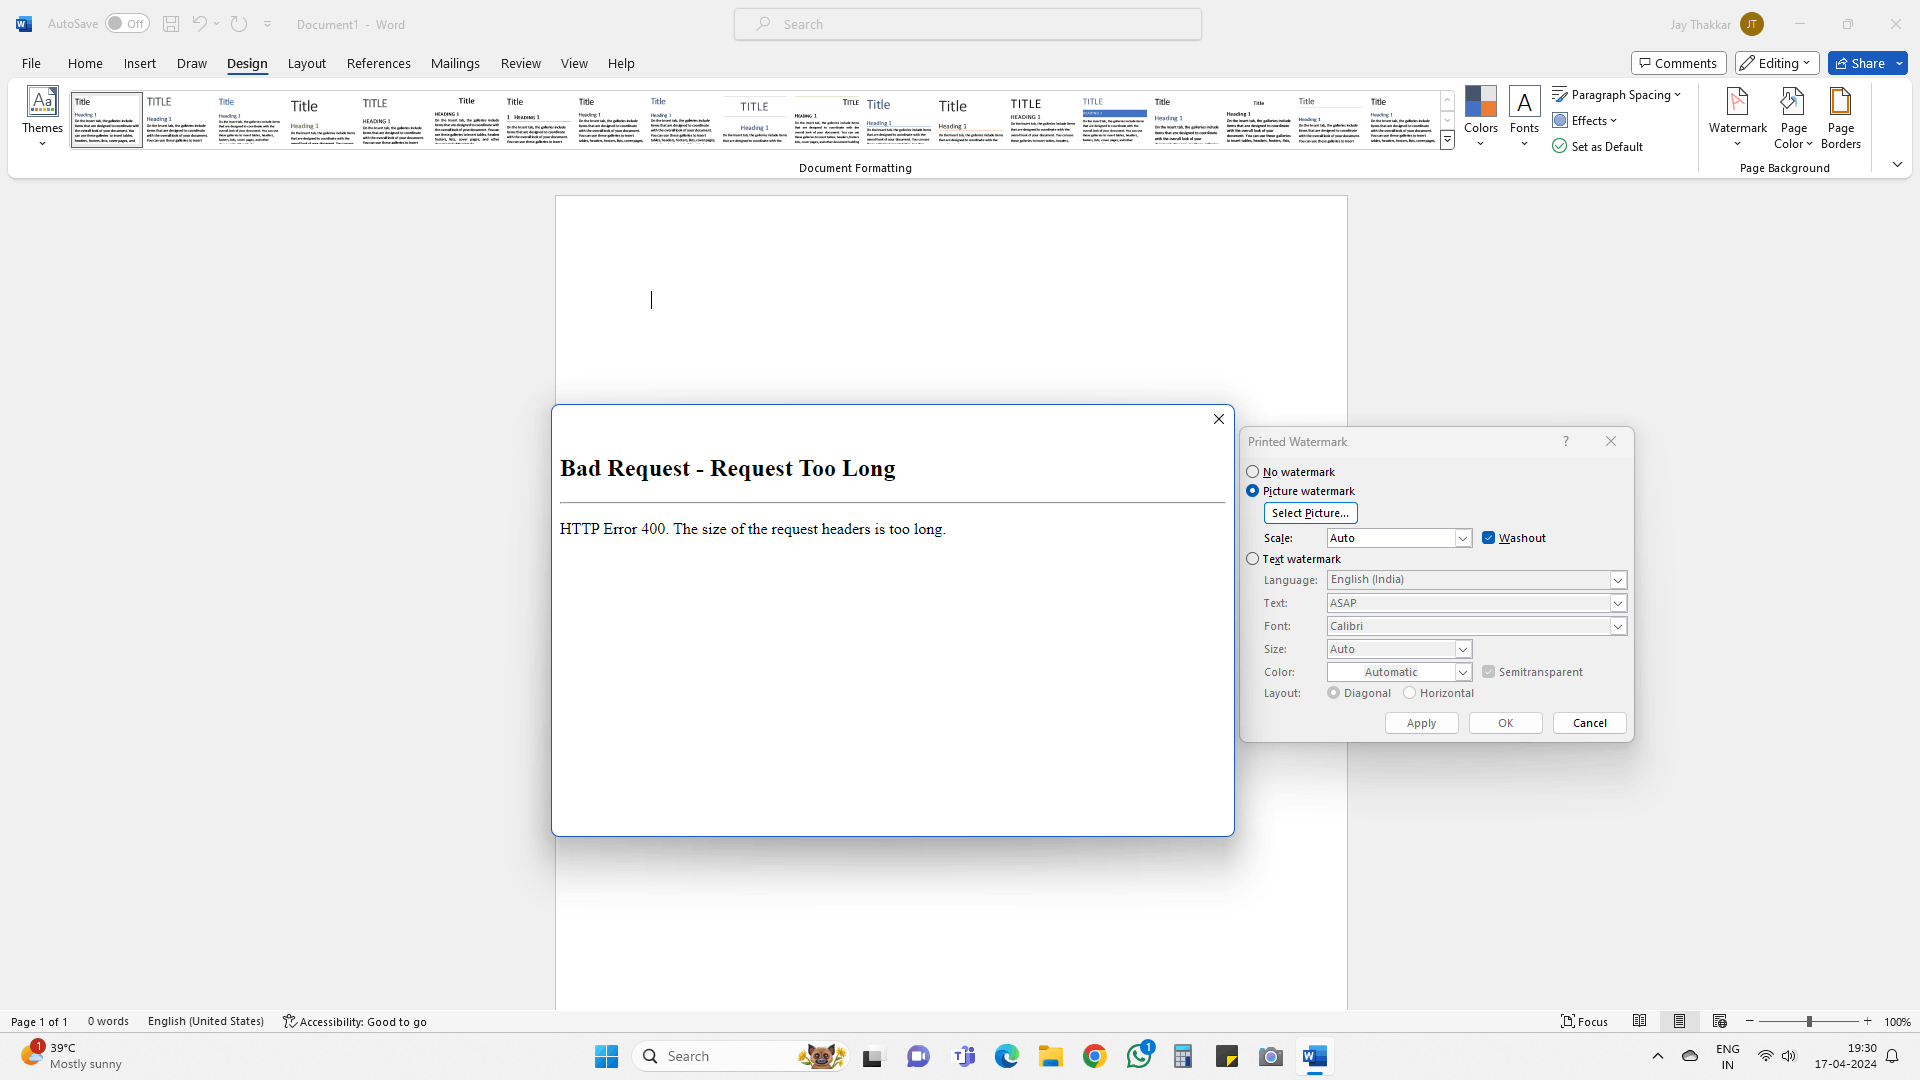
Task: Click zoom out minus icon
Action: click(1750, 1021)
